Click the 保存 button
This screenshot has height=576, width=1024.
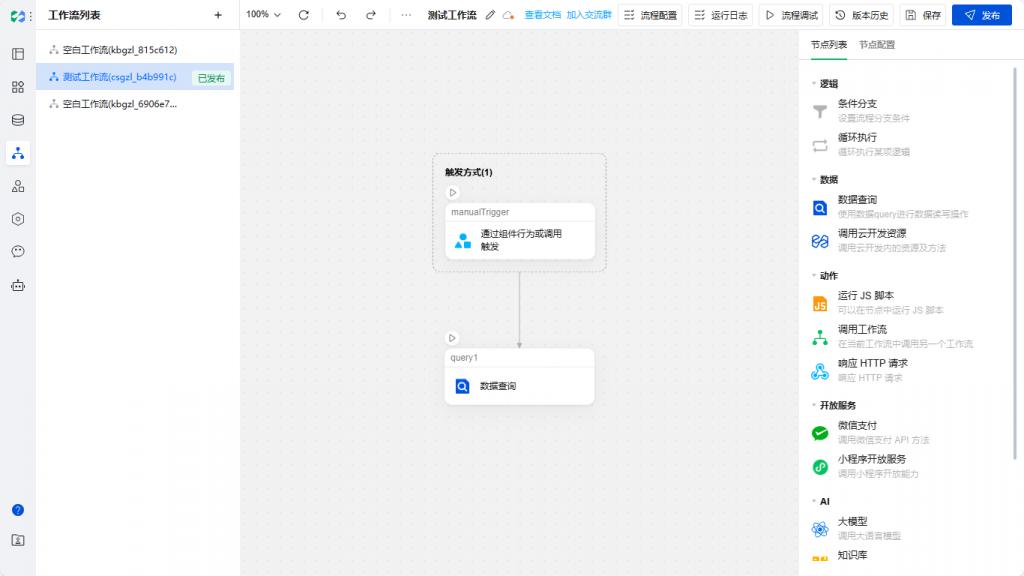923,15
